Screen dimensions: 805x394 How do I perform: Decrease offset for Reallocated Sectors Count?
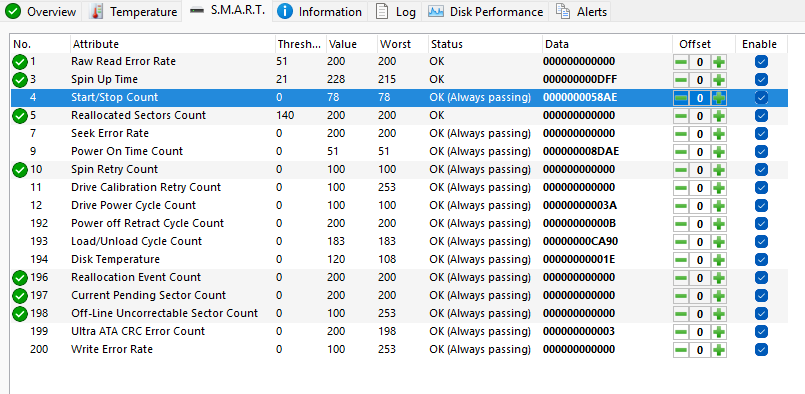coord(681,116)
